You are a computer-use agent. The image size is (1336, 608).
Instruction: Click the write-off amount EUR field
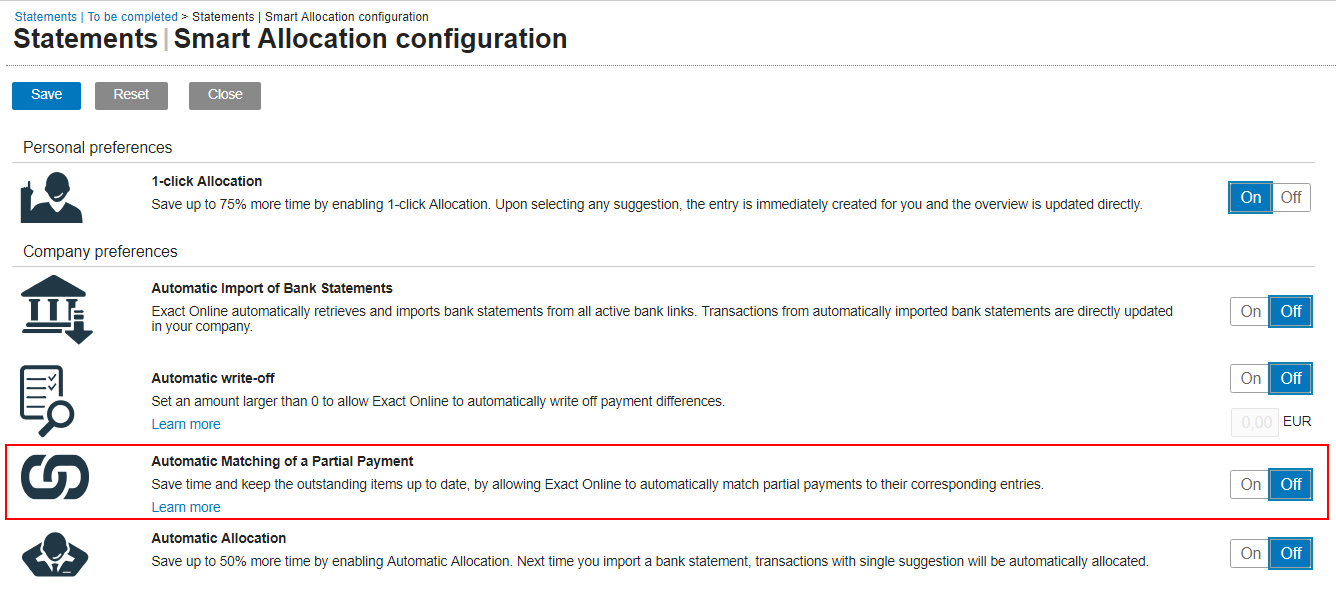pyautogui.click(x=1254, y=422)
